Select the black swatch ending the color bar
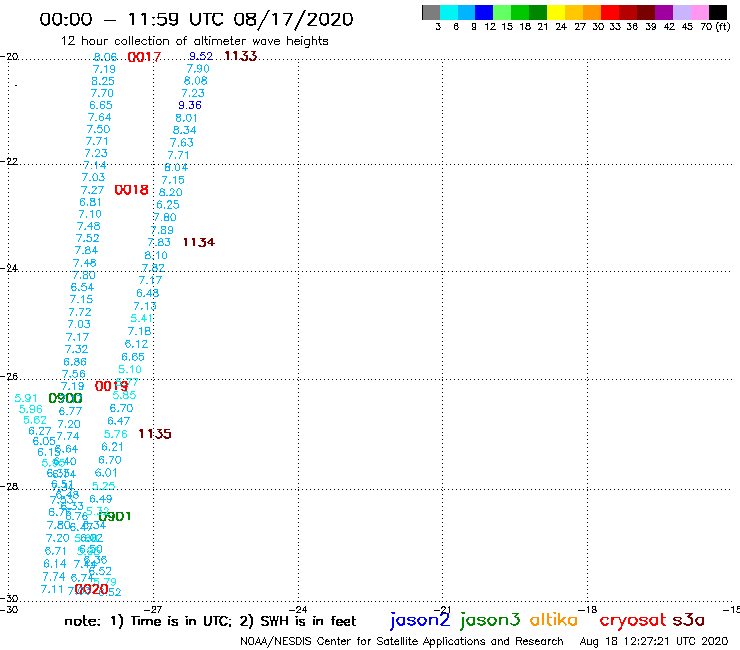 717,12
